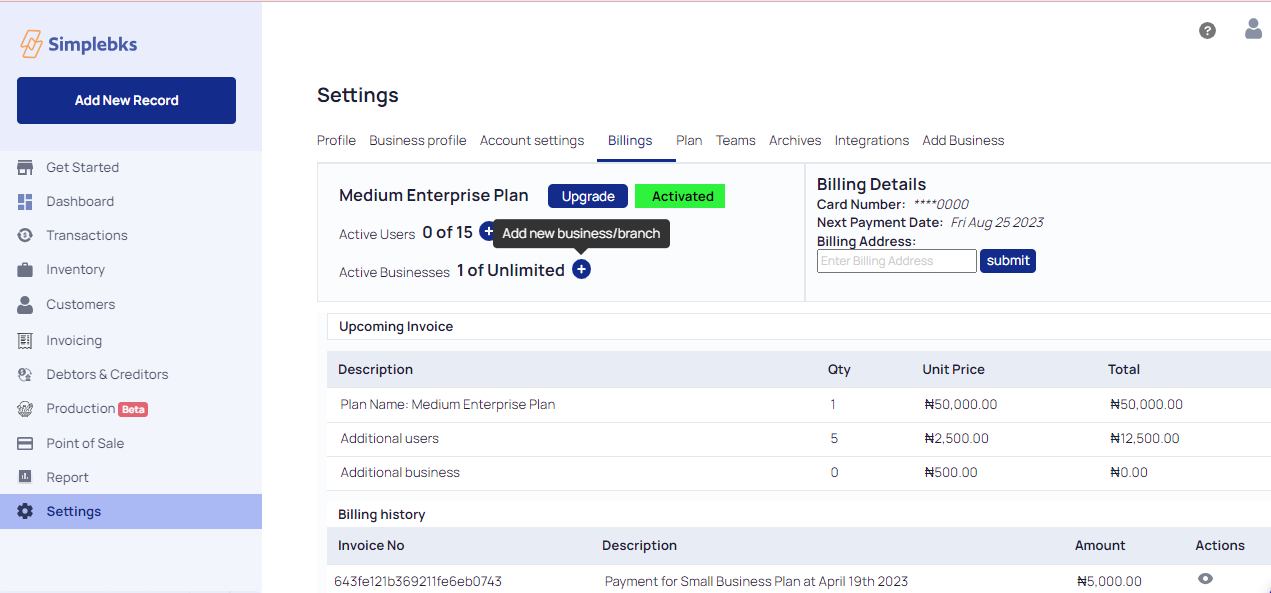
Task: Switch to the Teams tab
Action: pos(735,140)
